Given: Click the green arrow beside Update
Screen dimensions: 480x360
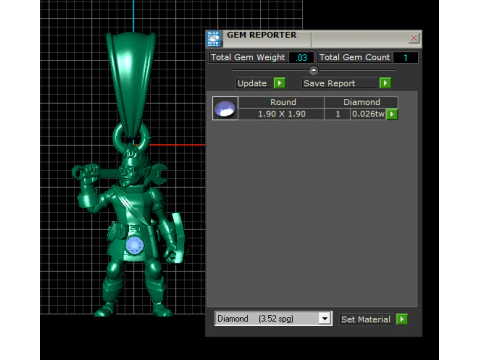Looking at the screenshot, I should 279,83.
